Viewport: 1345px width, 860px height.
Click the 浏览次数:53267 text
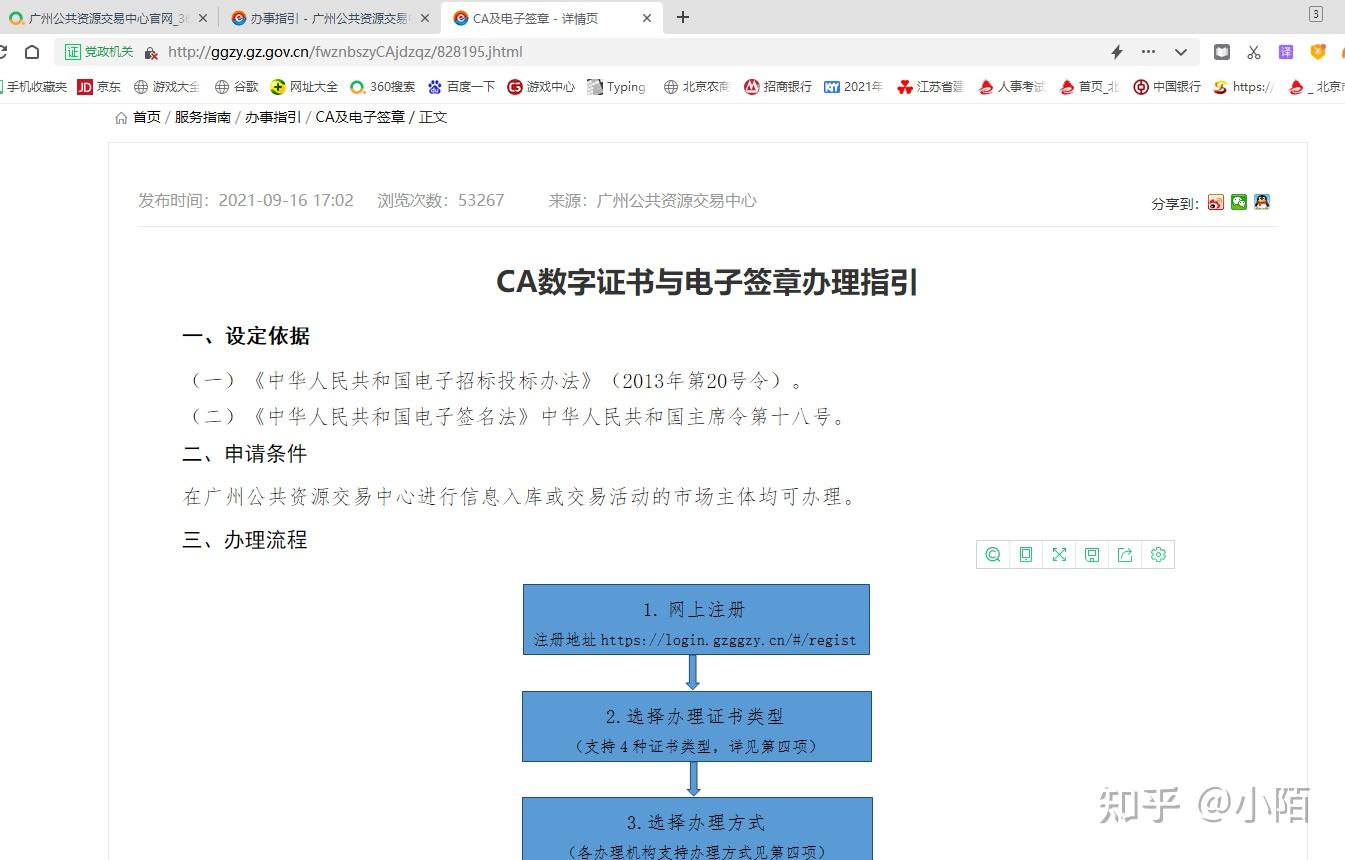441,200
